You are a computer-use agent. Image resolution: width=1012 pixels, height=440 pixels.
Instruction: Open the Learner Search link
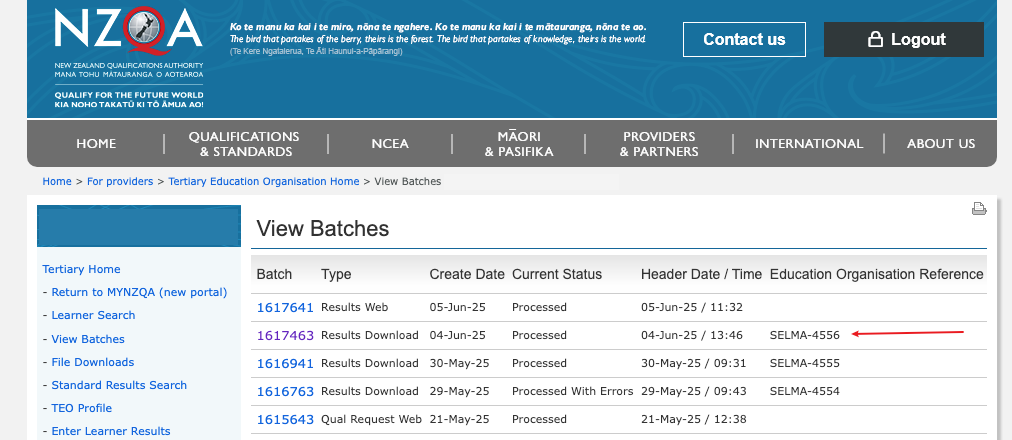pyautogui.click(x=94, y=315)
